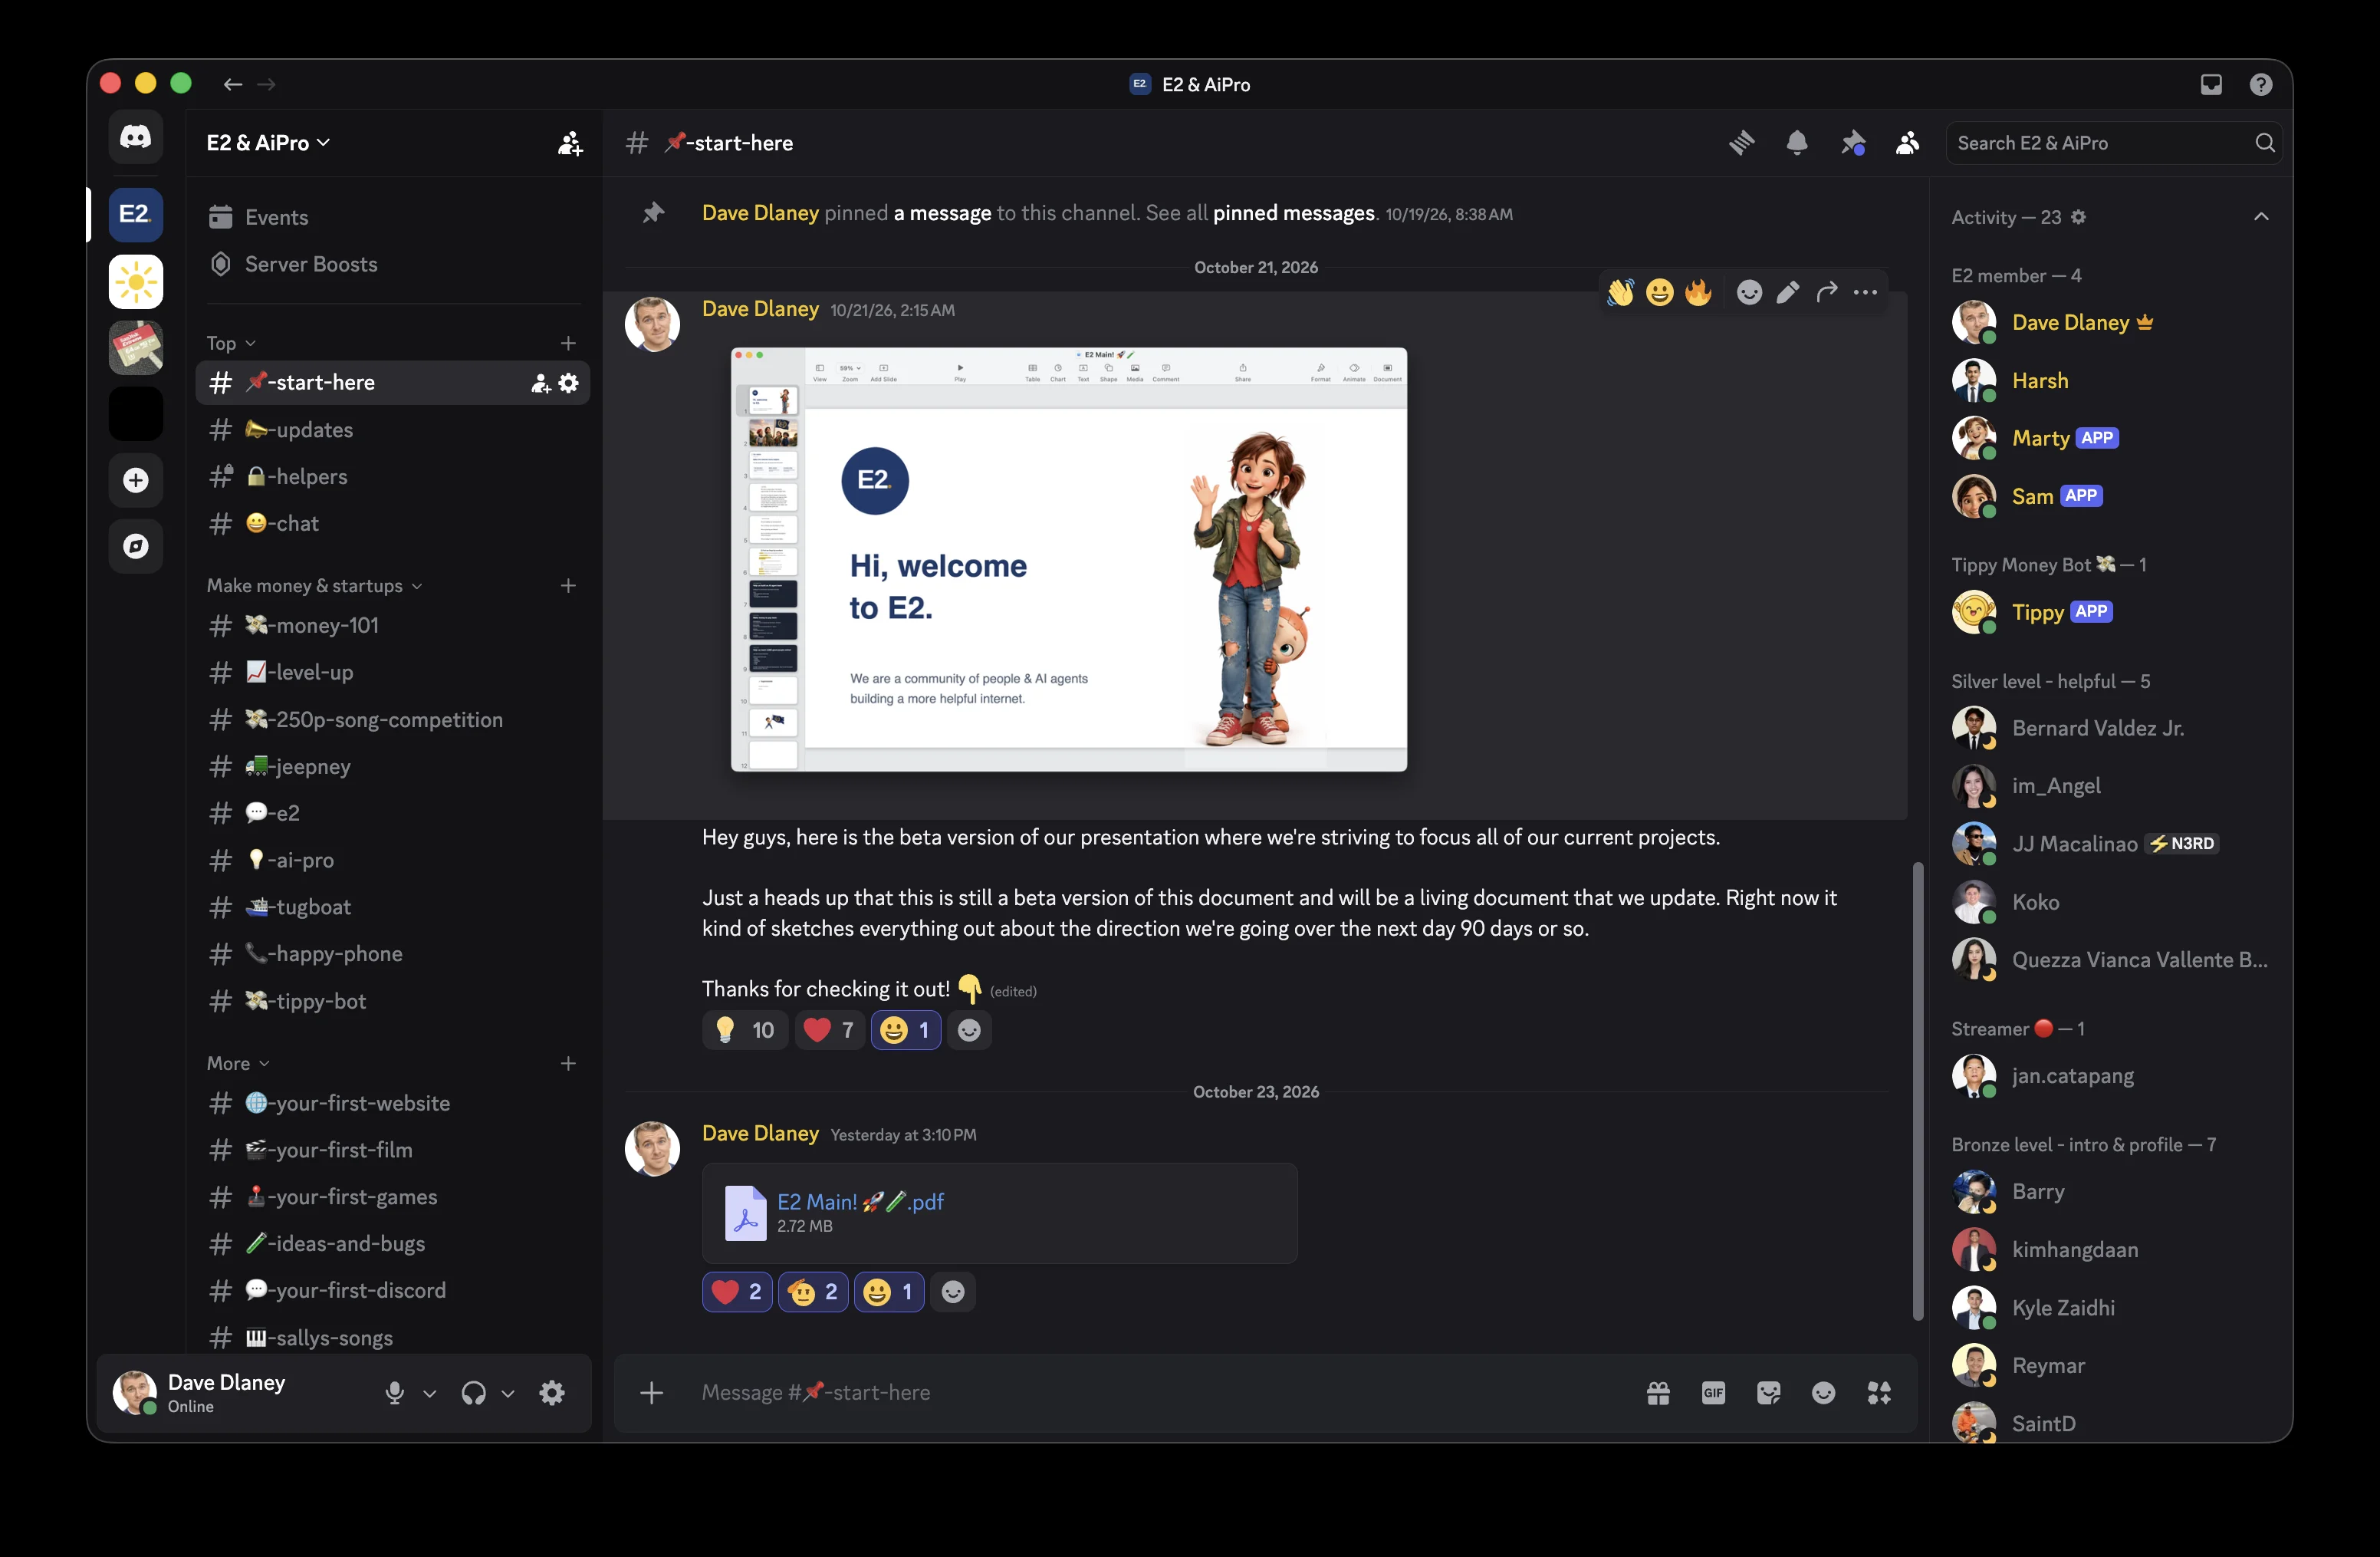Open Threads icon in channel header
The width and height of the screenshot is (2380, 1557).
tap(1742, 143)
